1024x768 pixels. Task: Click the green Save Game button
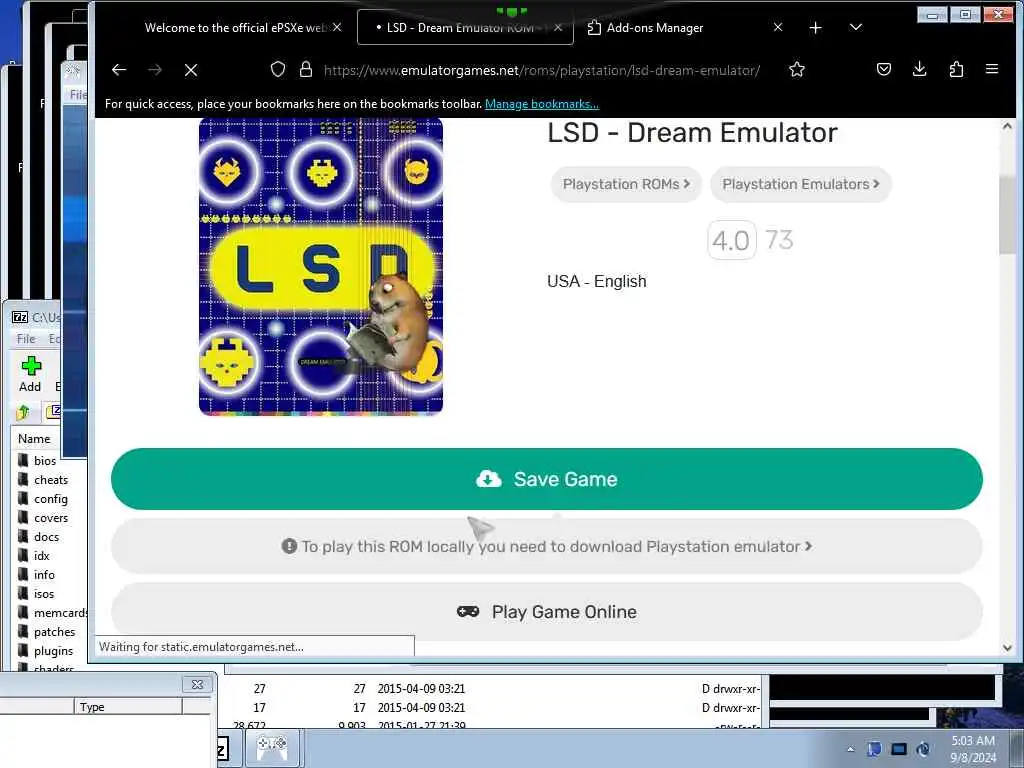coord(547,479)
